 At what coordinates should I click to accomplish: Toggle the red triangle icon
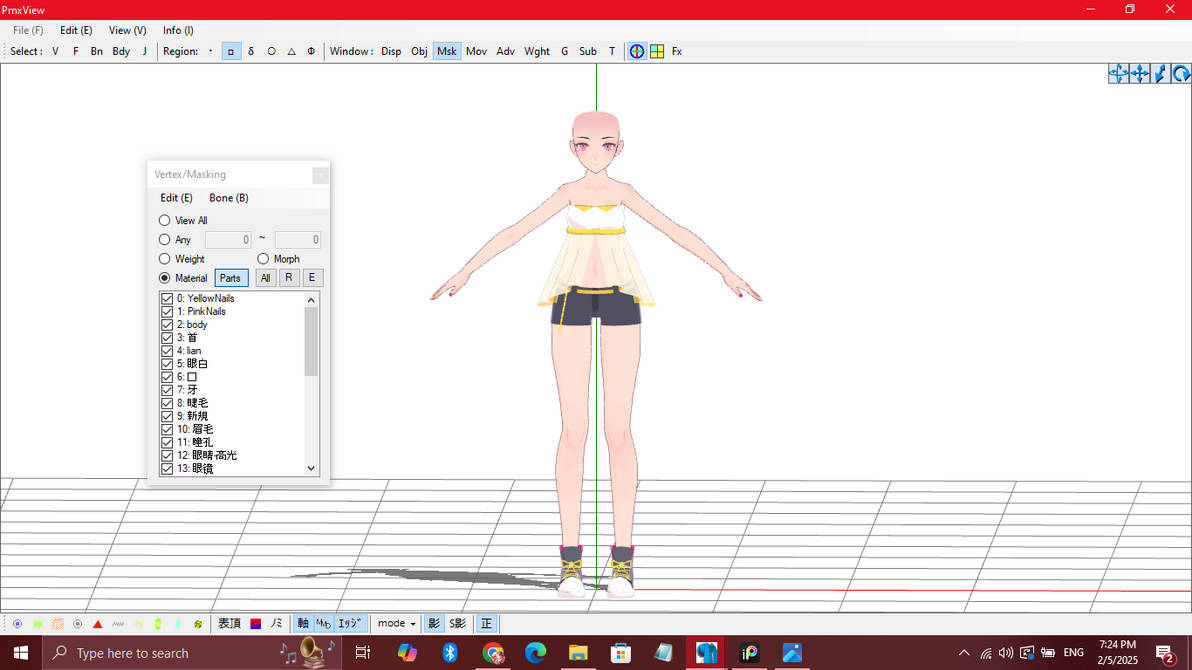click(97, 624)
